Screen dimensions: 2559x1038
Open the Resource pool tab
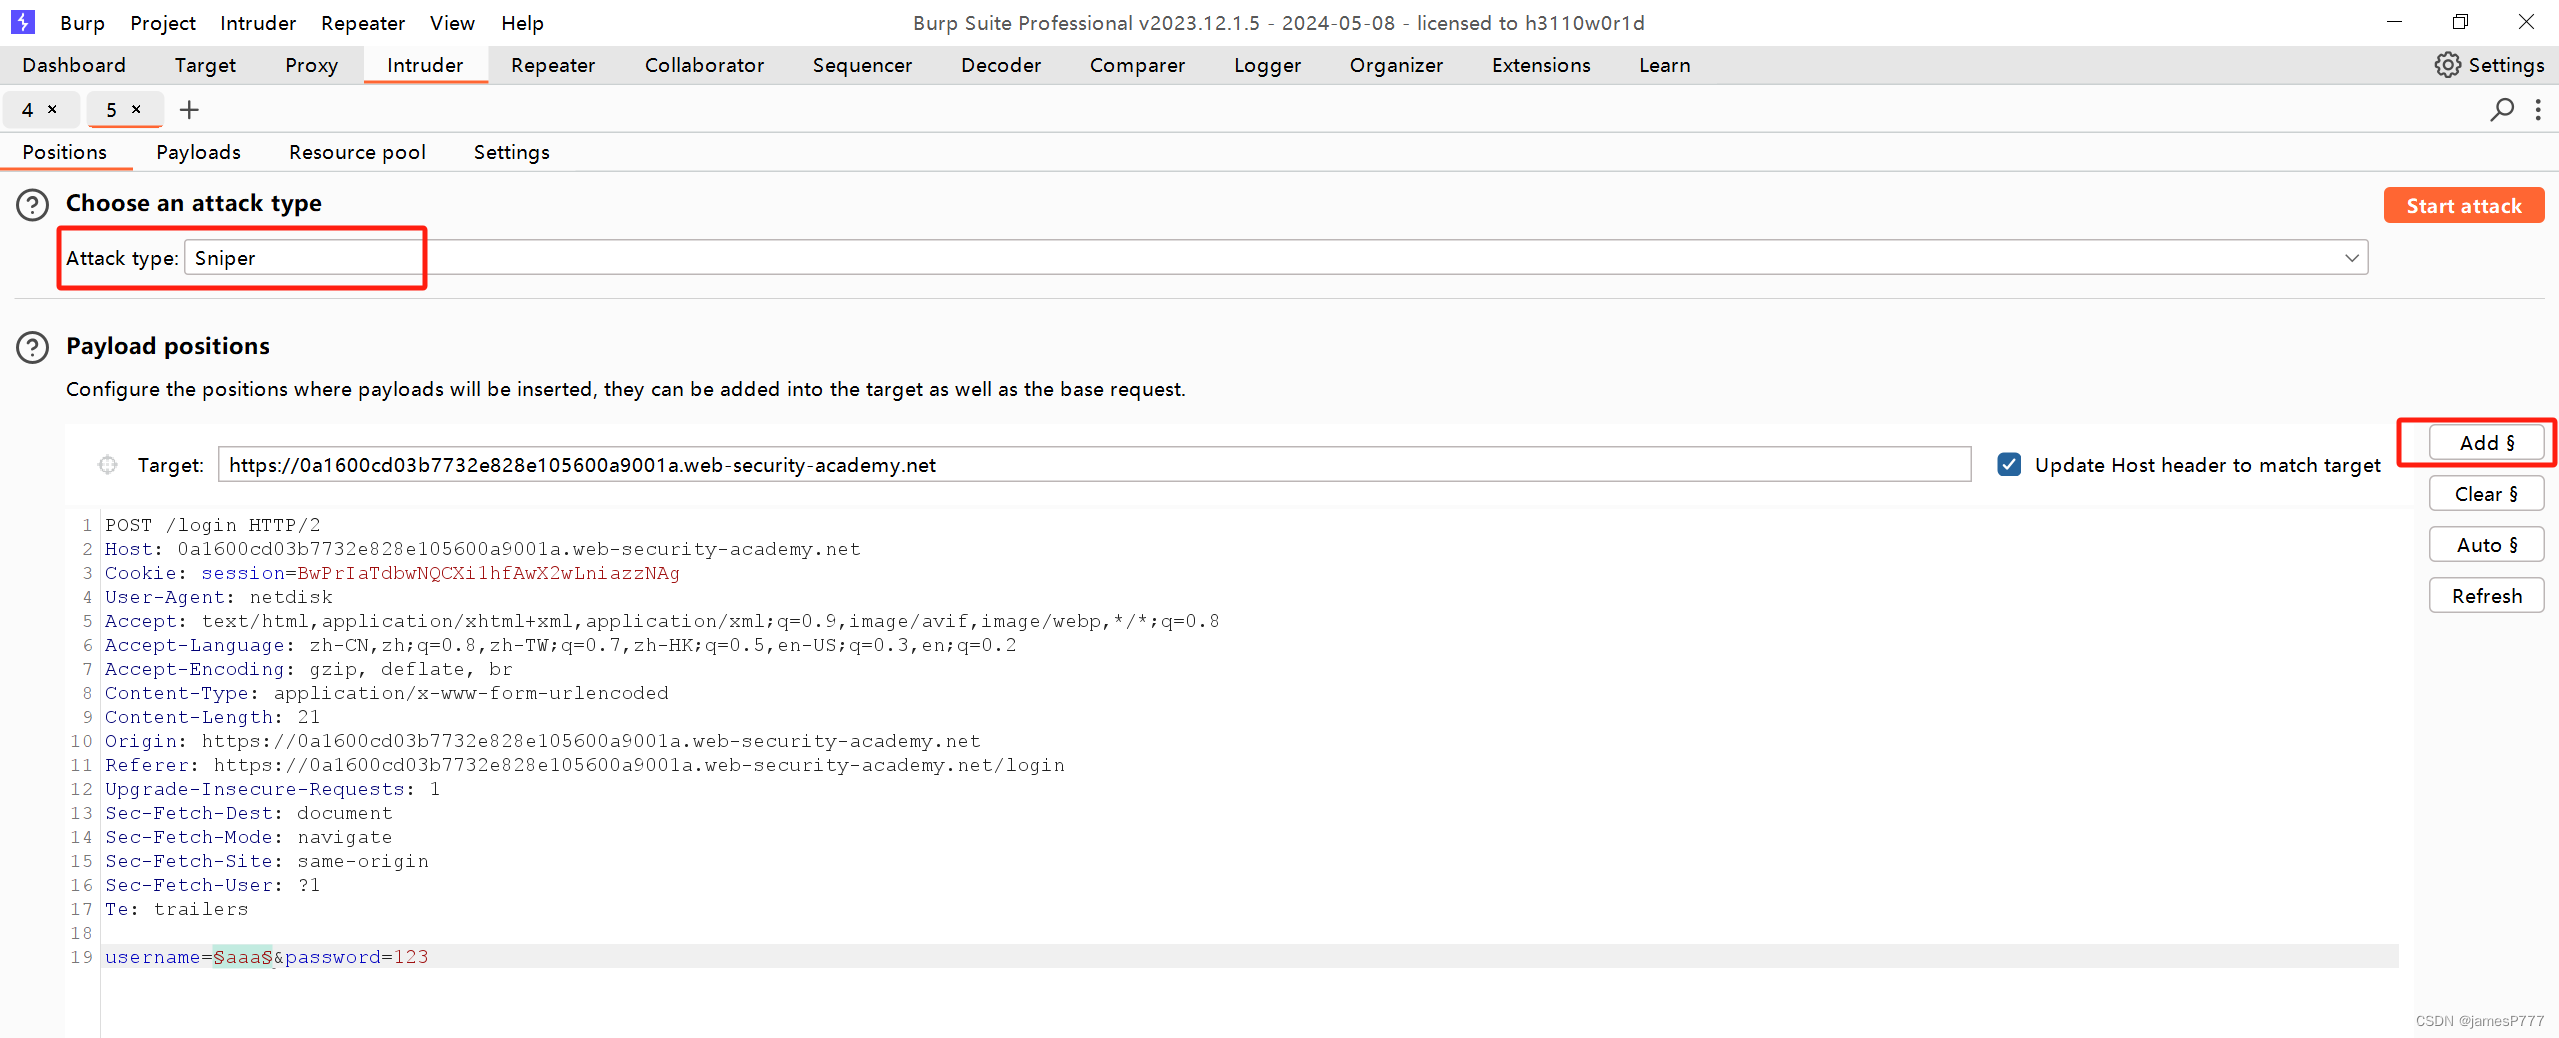point(357,152)
